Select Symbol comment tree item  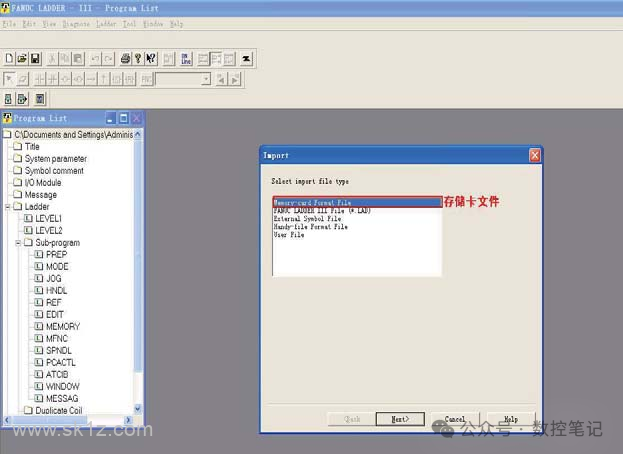point(54,170)
